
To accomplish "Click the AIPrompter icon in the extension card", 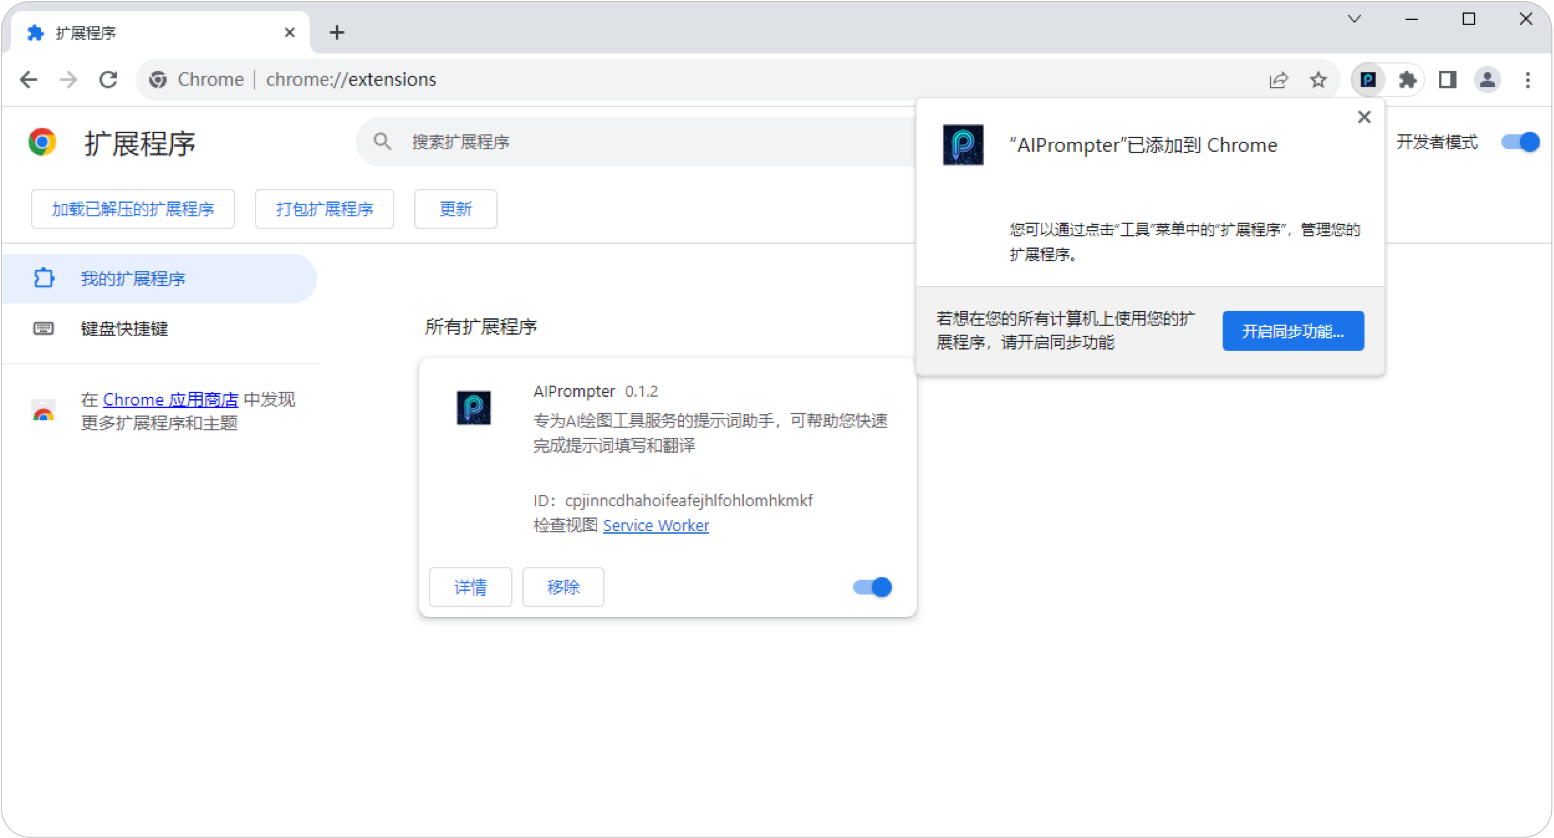I will point(474,408).
